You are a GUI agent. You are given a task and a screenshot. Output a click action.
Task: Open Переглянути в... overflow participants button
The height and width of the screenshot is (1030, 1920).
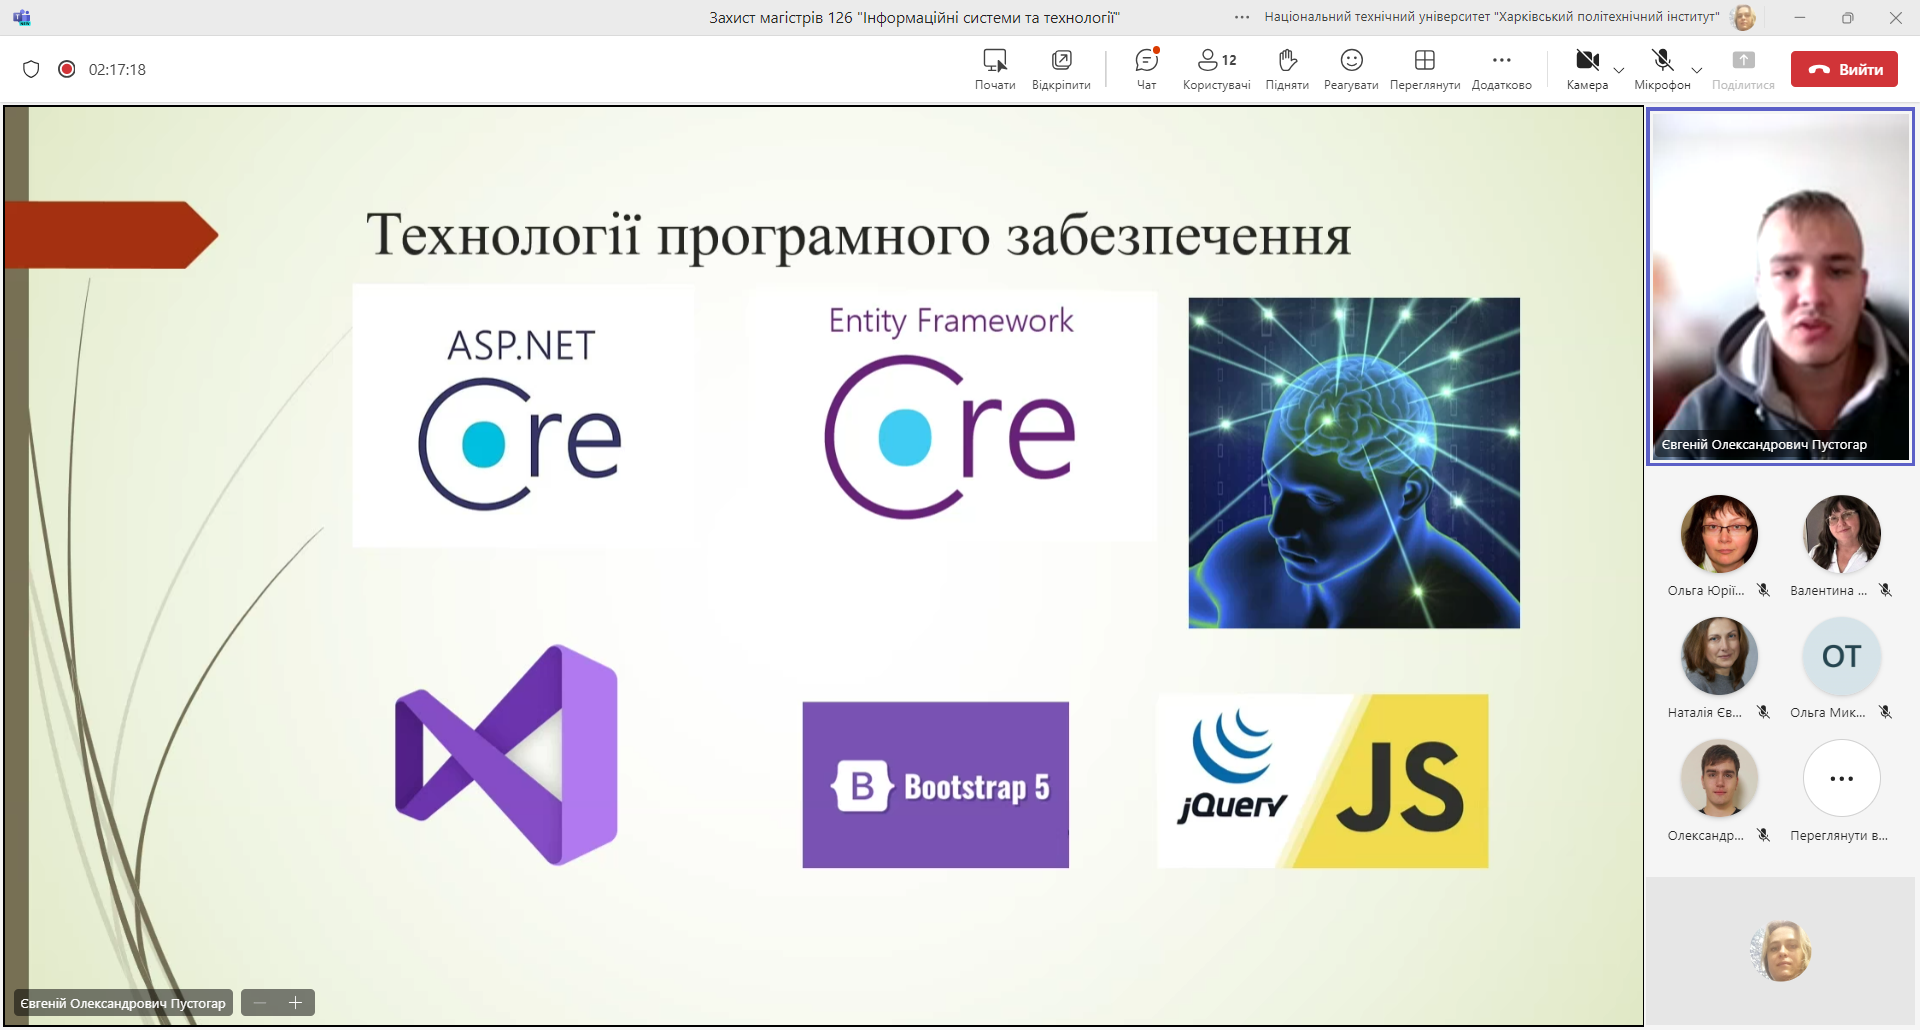click(x=1842, y=778)
